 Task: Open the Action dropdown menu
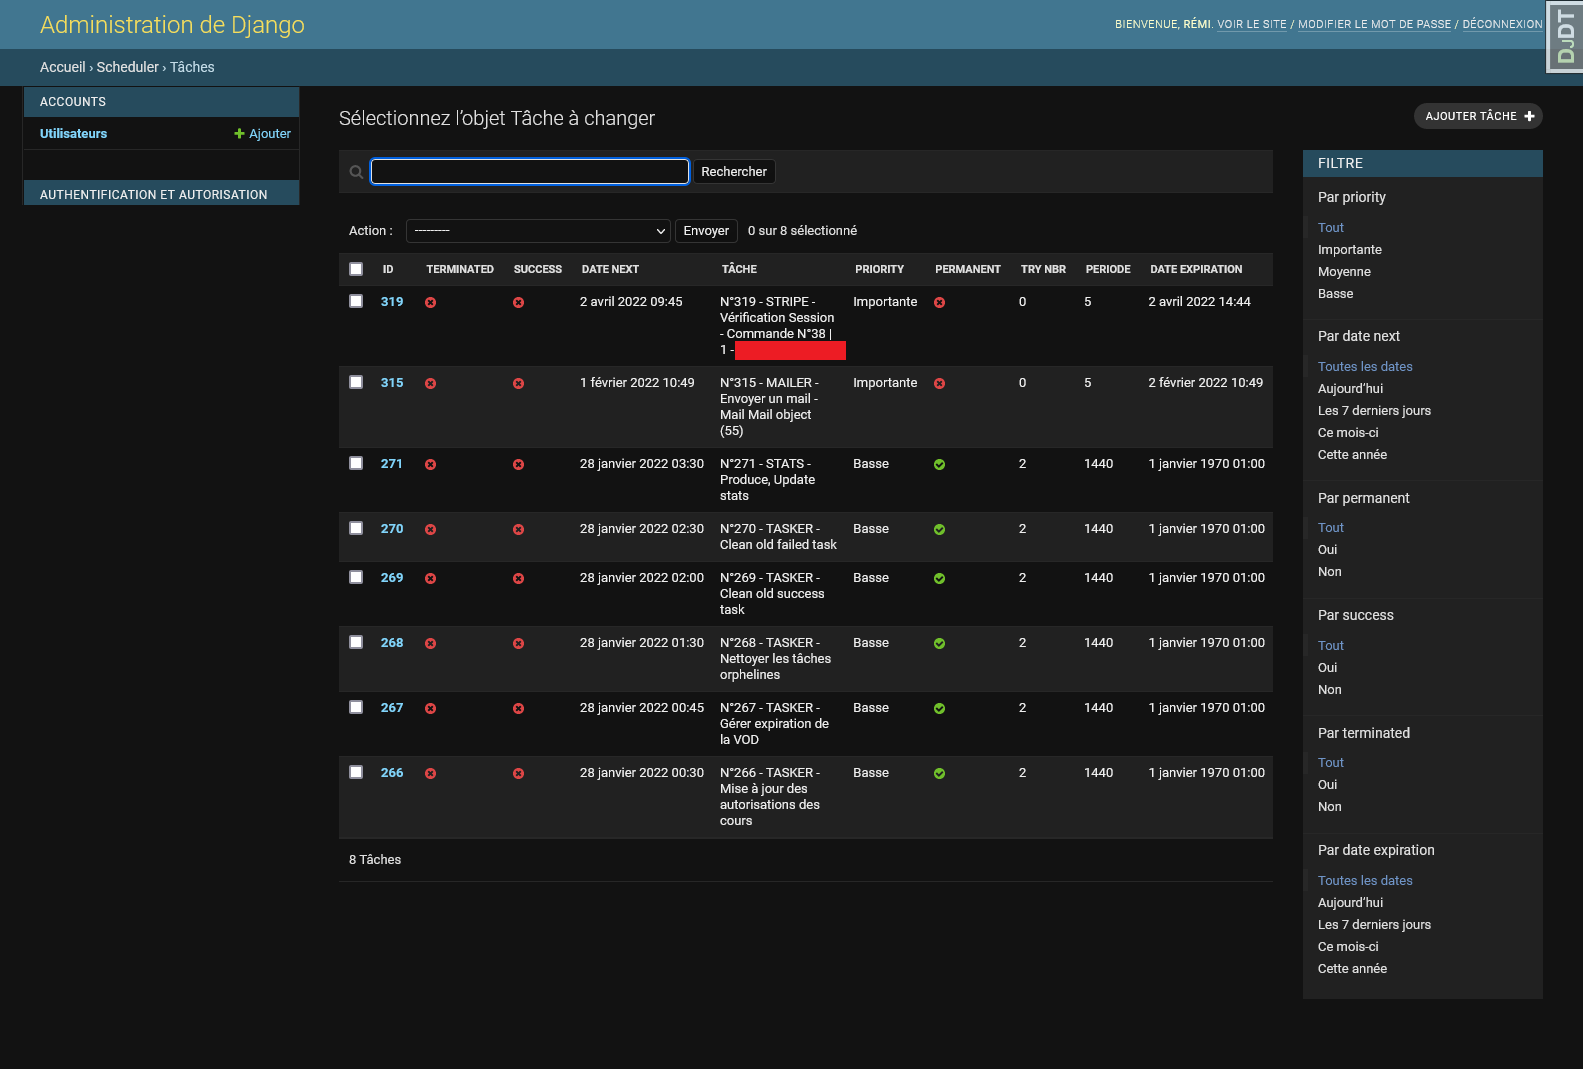pos(538,231)
